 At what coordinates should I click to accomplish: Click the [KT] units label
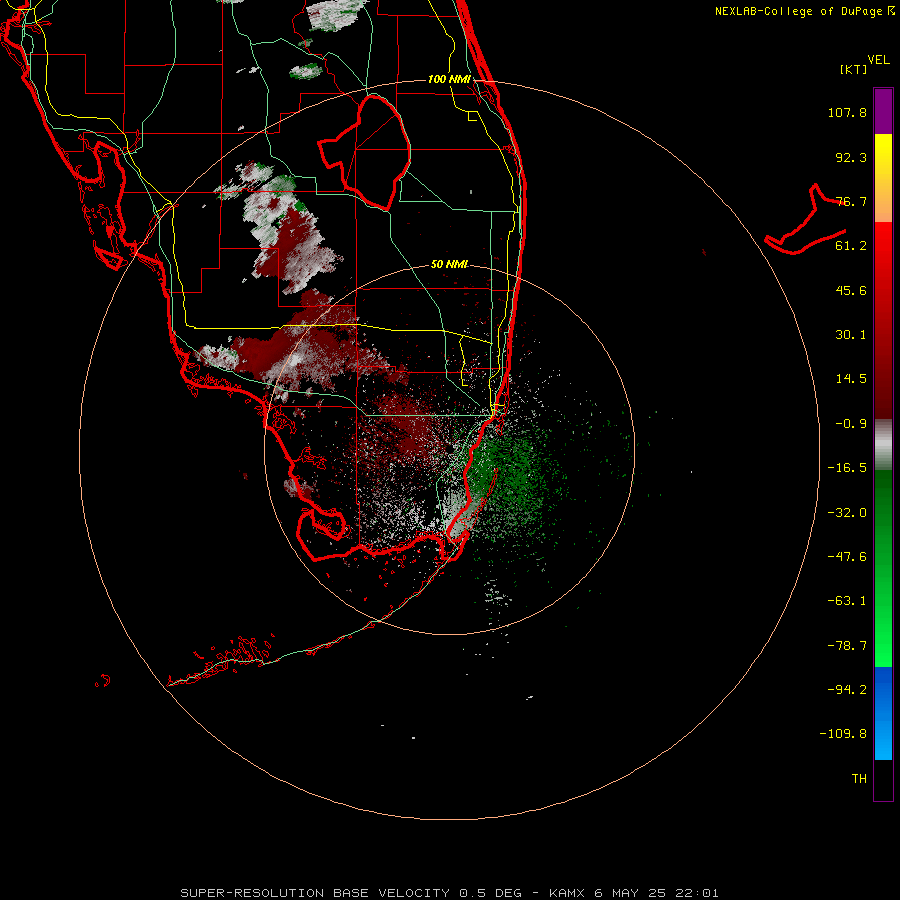(x=854, y=69)
